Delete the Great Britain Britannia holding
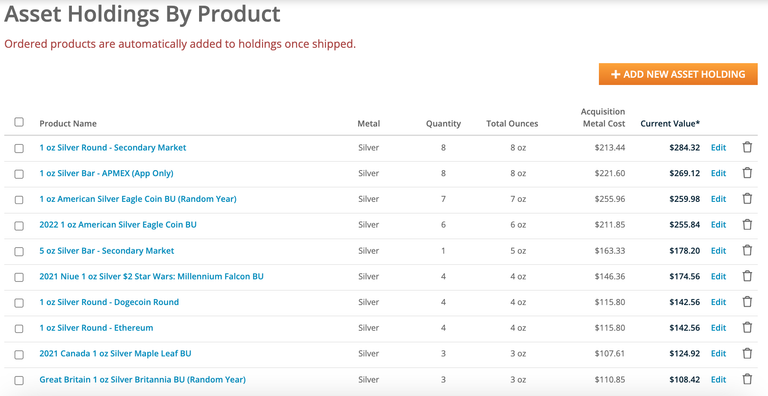 click(x=747, y=379)
